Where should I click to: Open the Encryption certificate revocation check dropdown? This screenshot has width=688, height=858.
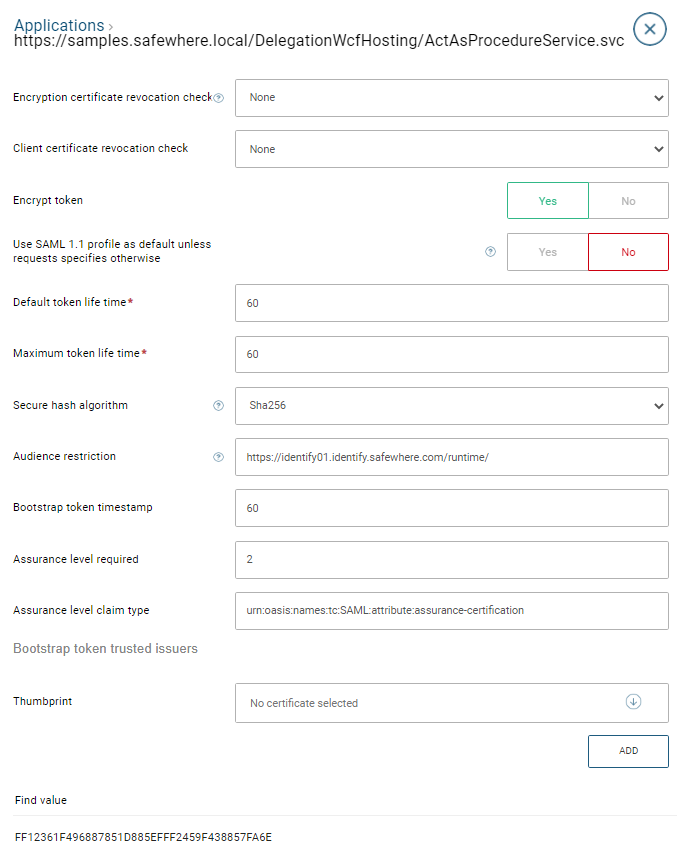(x=450, y=97)
